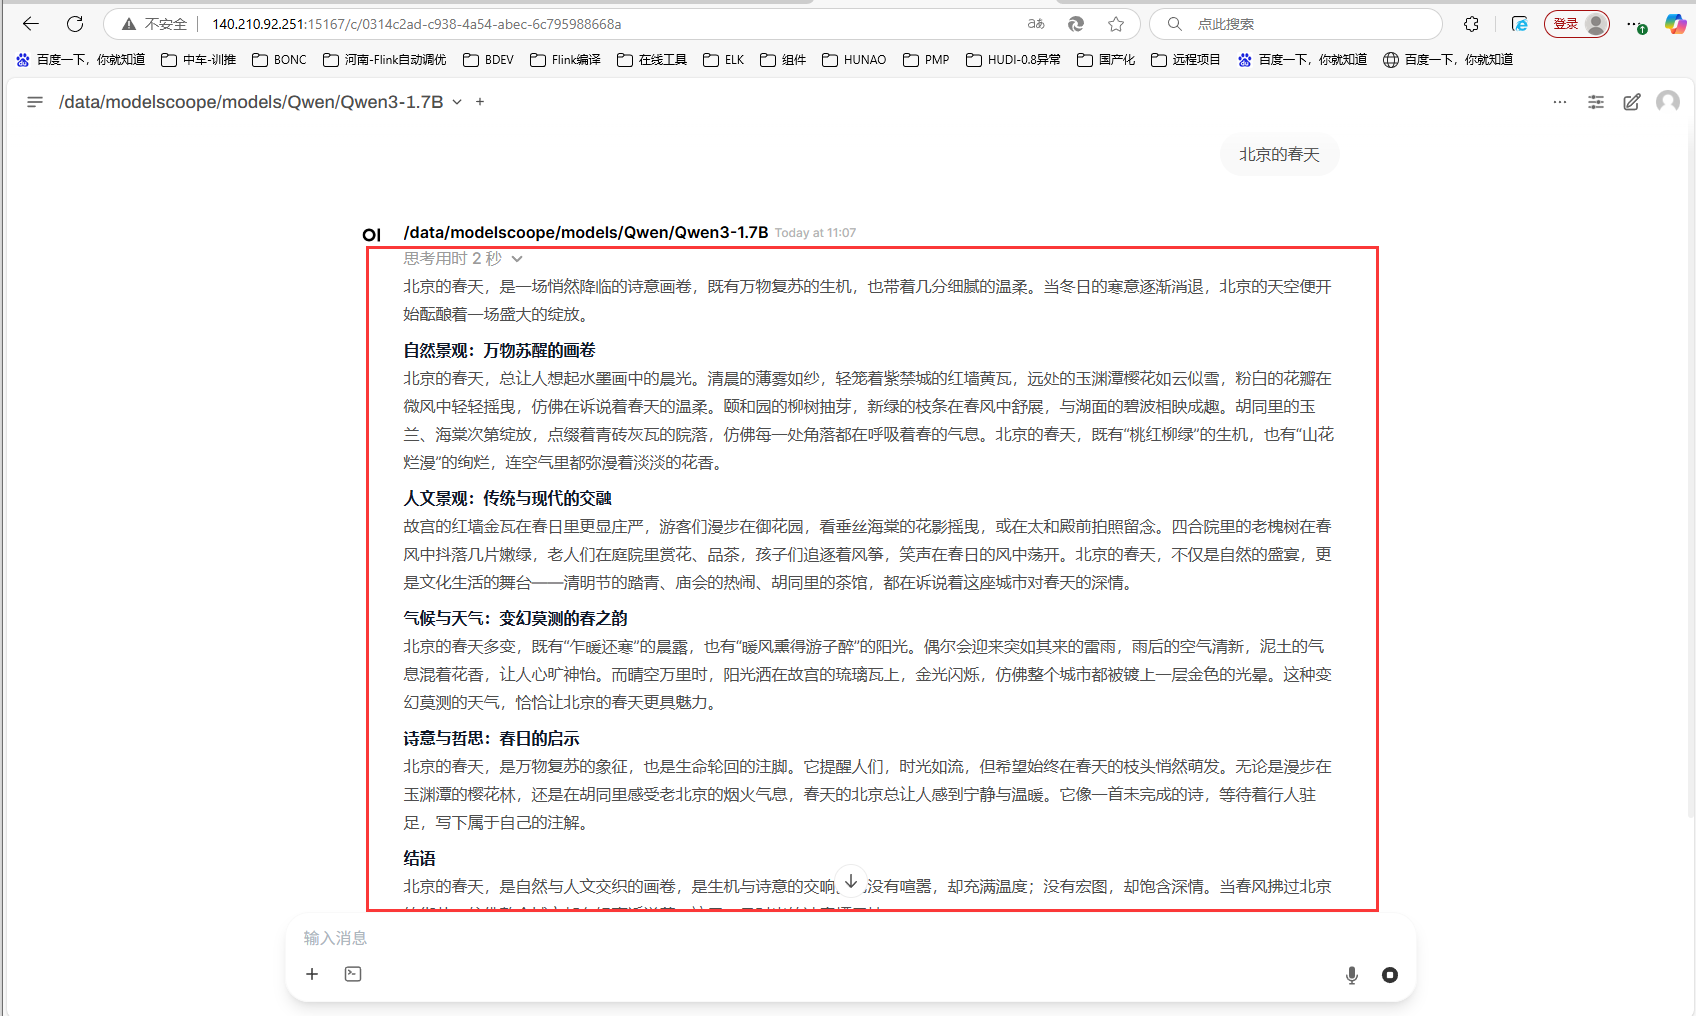This screenshot has height=1016, width=1696.
Task: Toggle the chat sidebar hamburger menu
Action: [x=35, y=102]
